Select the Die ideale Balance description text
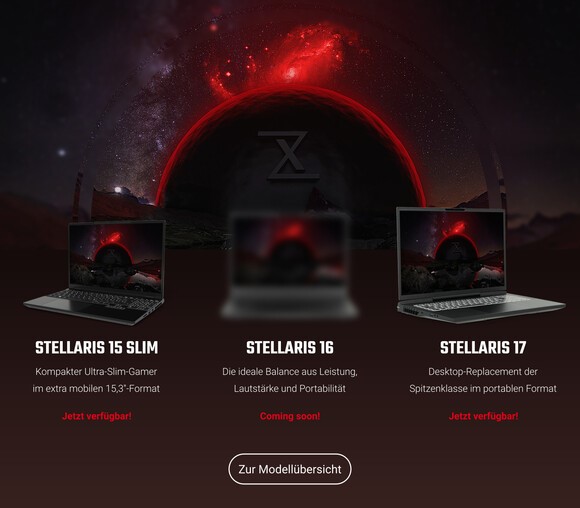 [290, 380]
